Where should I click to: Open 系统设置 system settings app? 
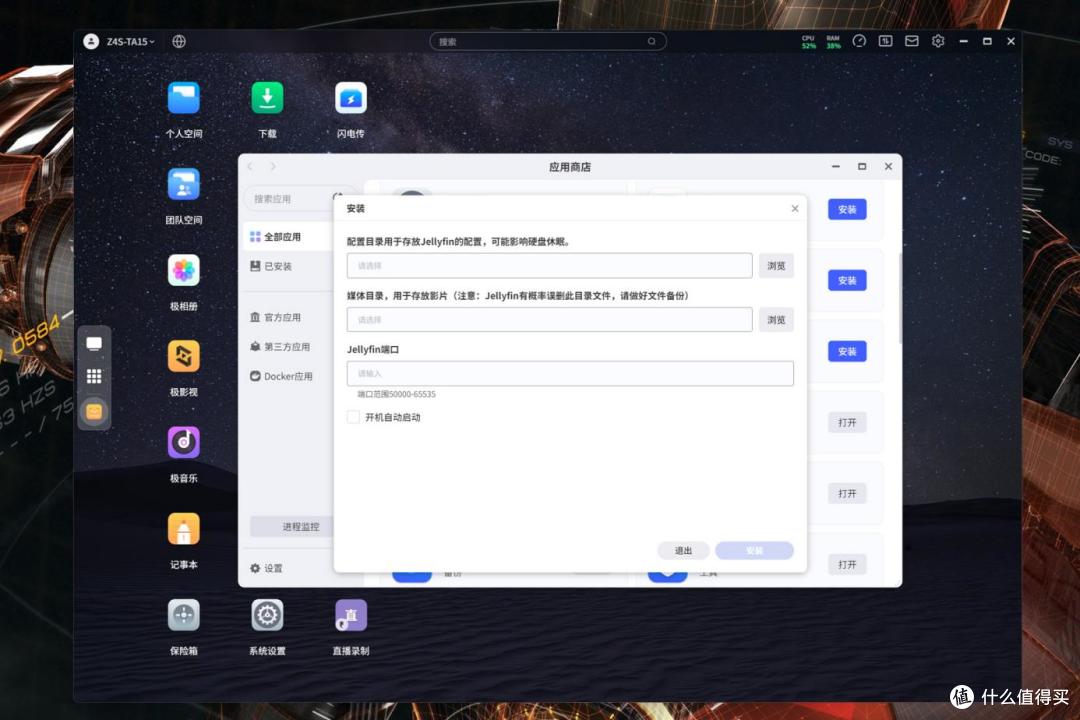pos(267,615)
